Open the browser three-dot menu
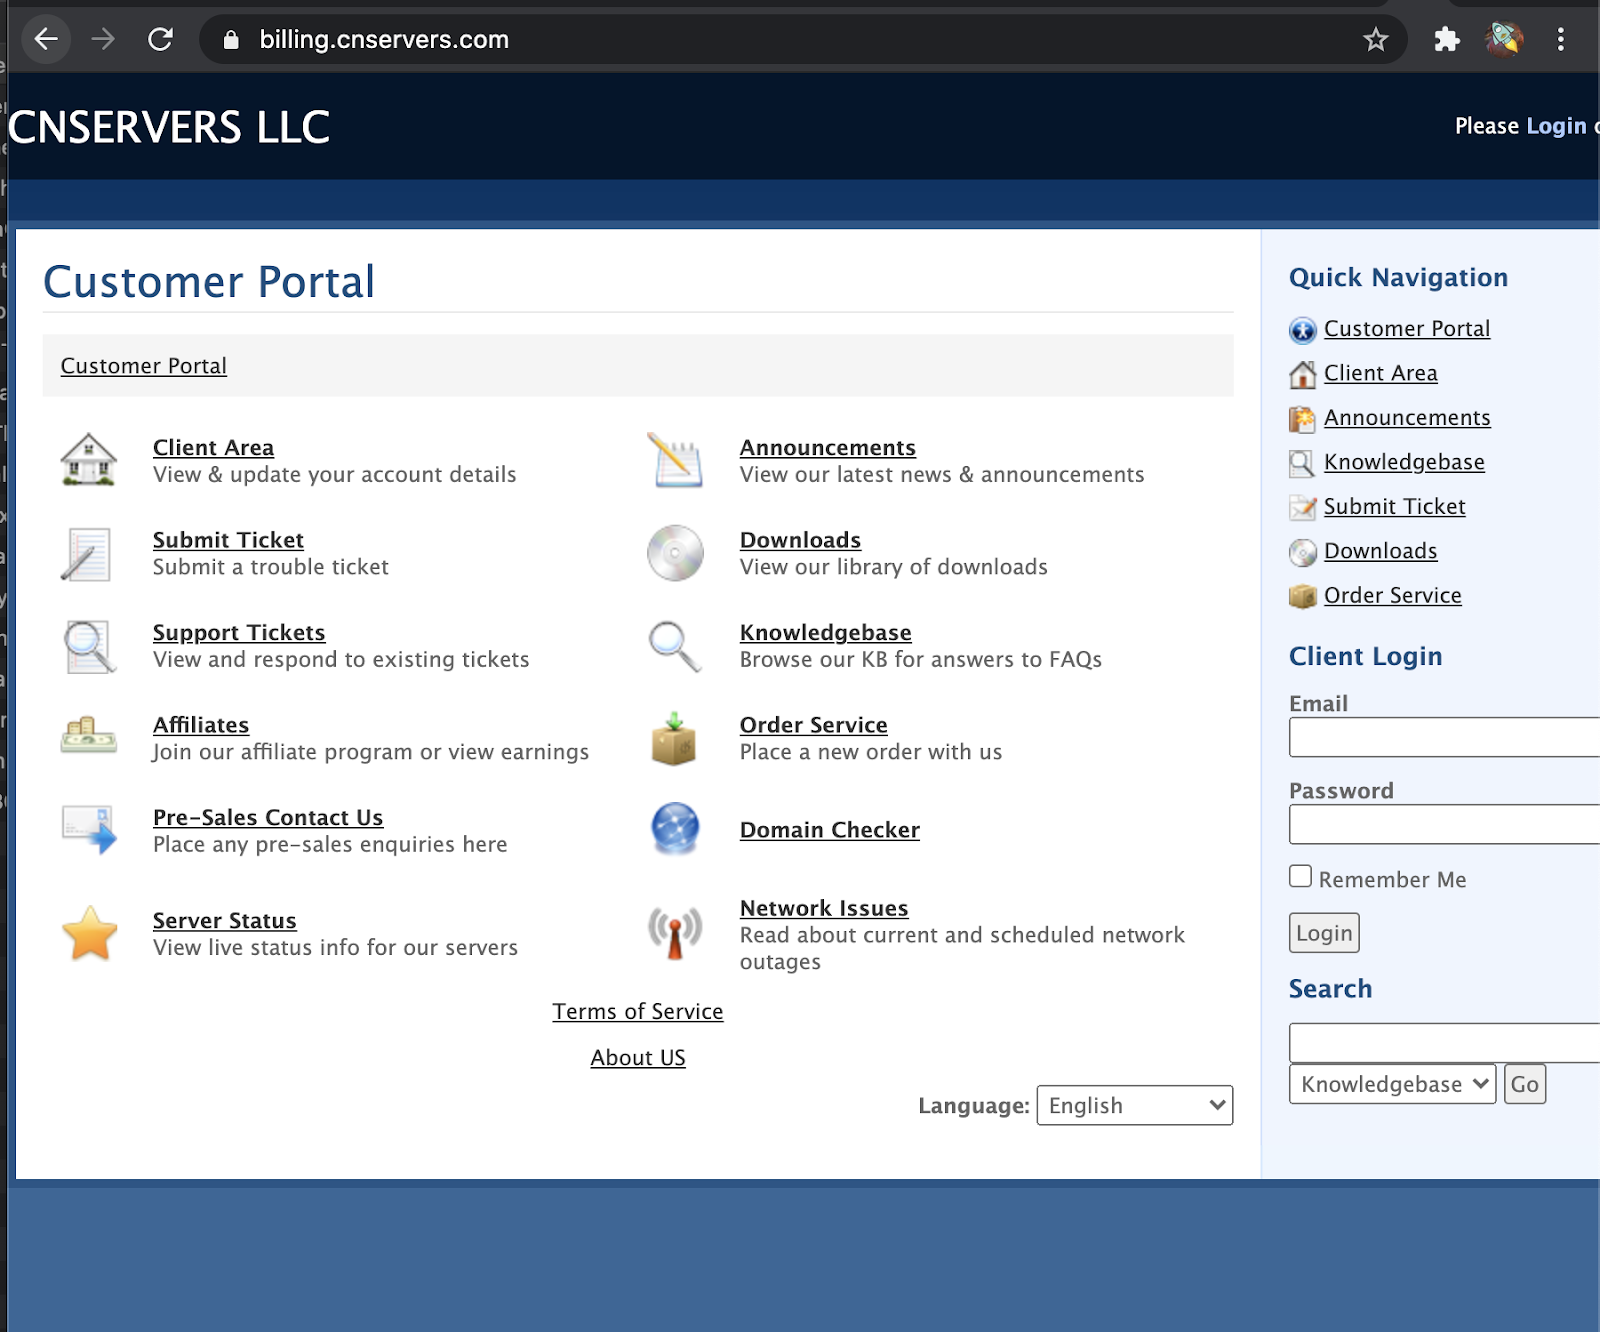This screenshot has width=1600, height=1332. [x=1560, y=39]
